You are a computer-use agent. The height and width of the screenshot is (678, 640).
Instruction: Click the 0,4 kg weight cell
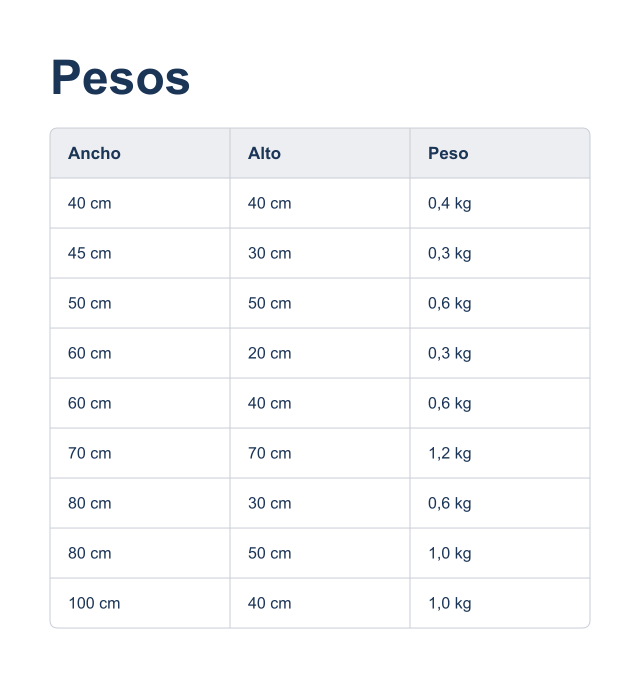click(500, 203)
